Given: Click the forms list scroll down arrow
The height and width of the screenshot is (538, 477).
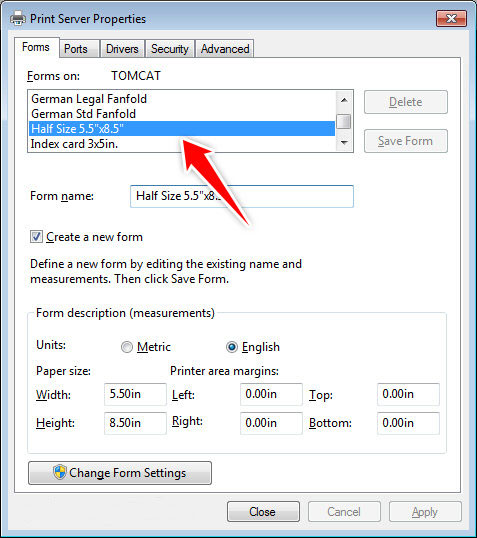Looking at the screenshot, I should point(344,142).
